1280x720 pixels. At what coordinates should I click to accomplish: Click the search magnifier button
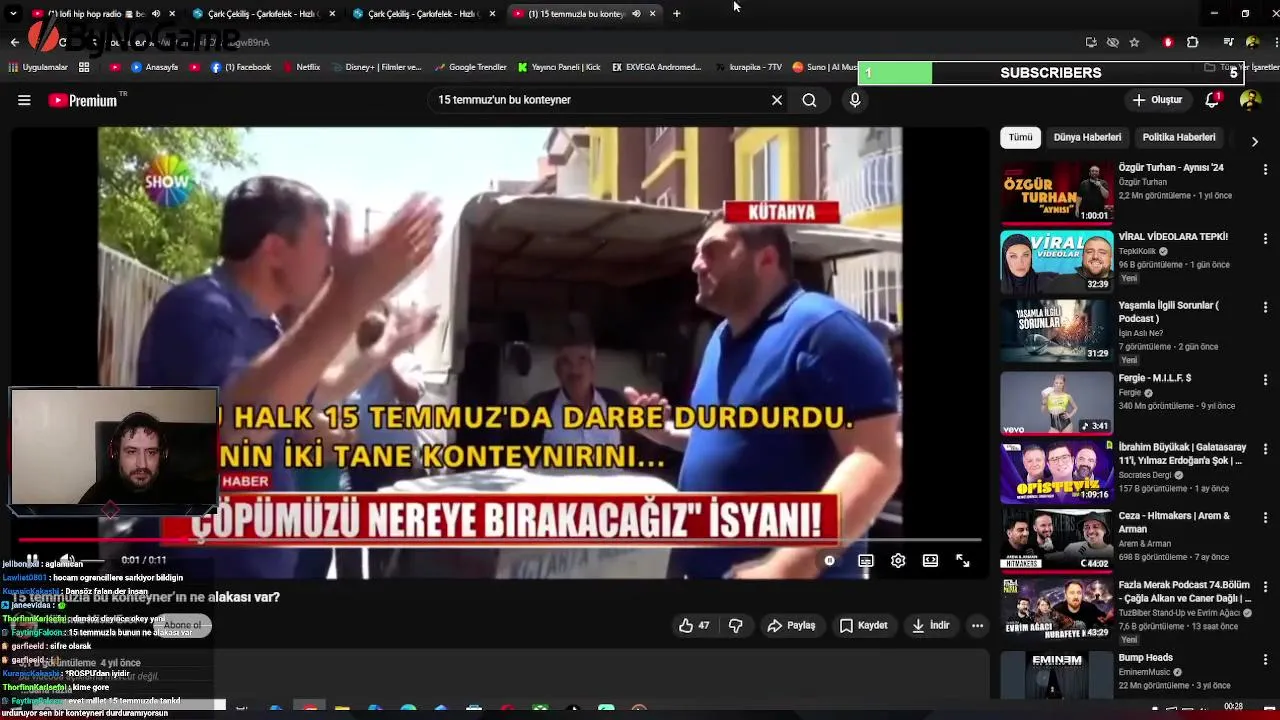pos(809,100)
